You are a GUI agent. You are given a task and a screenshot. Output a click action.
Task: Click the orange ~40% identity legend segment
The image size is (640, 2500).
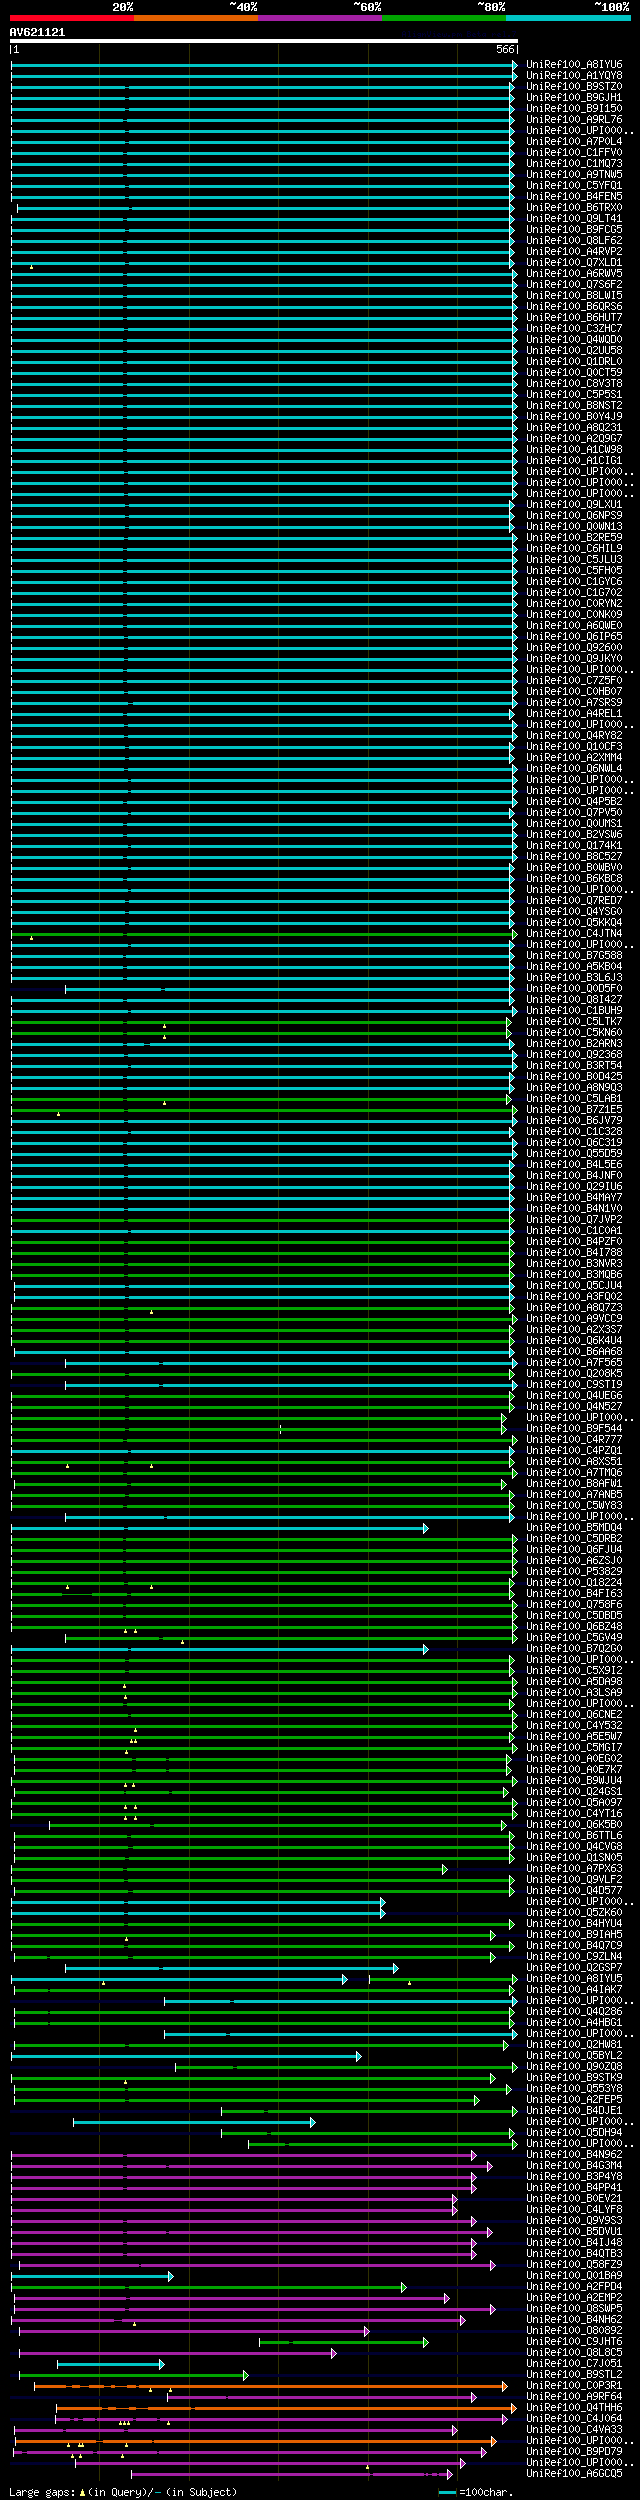[x=195, y=18]
